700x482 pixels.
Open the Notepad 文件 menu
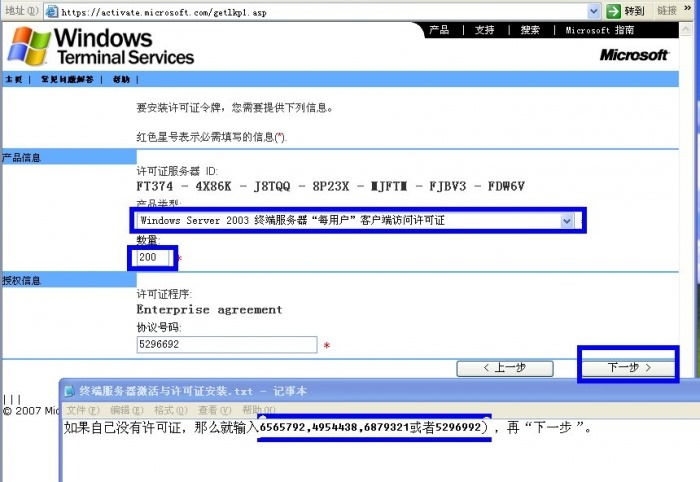pos(83,410)
